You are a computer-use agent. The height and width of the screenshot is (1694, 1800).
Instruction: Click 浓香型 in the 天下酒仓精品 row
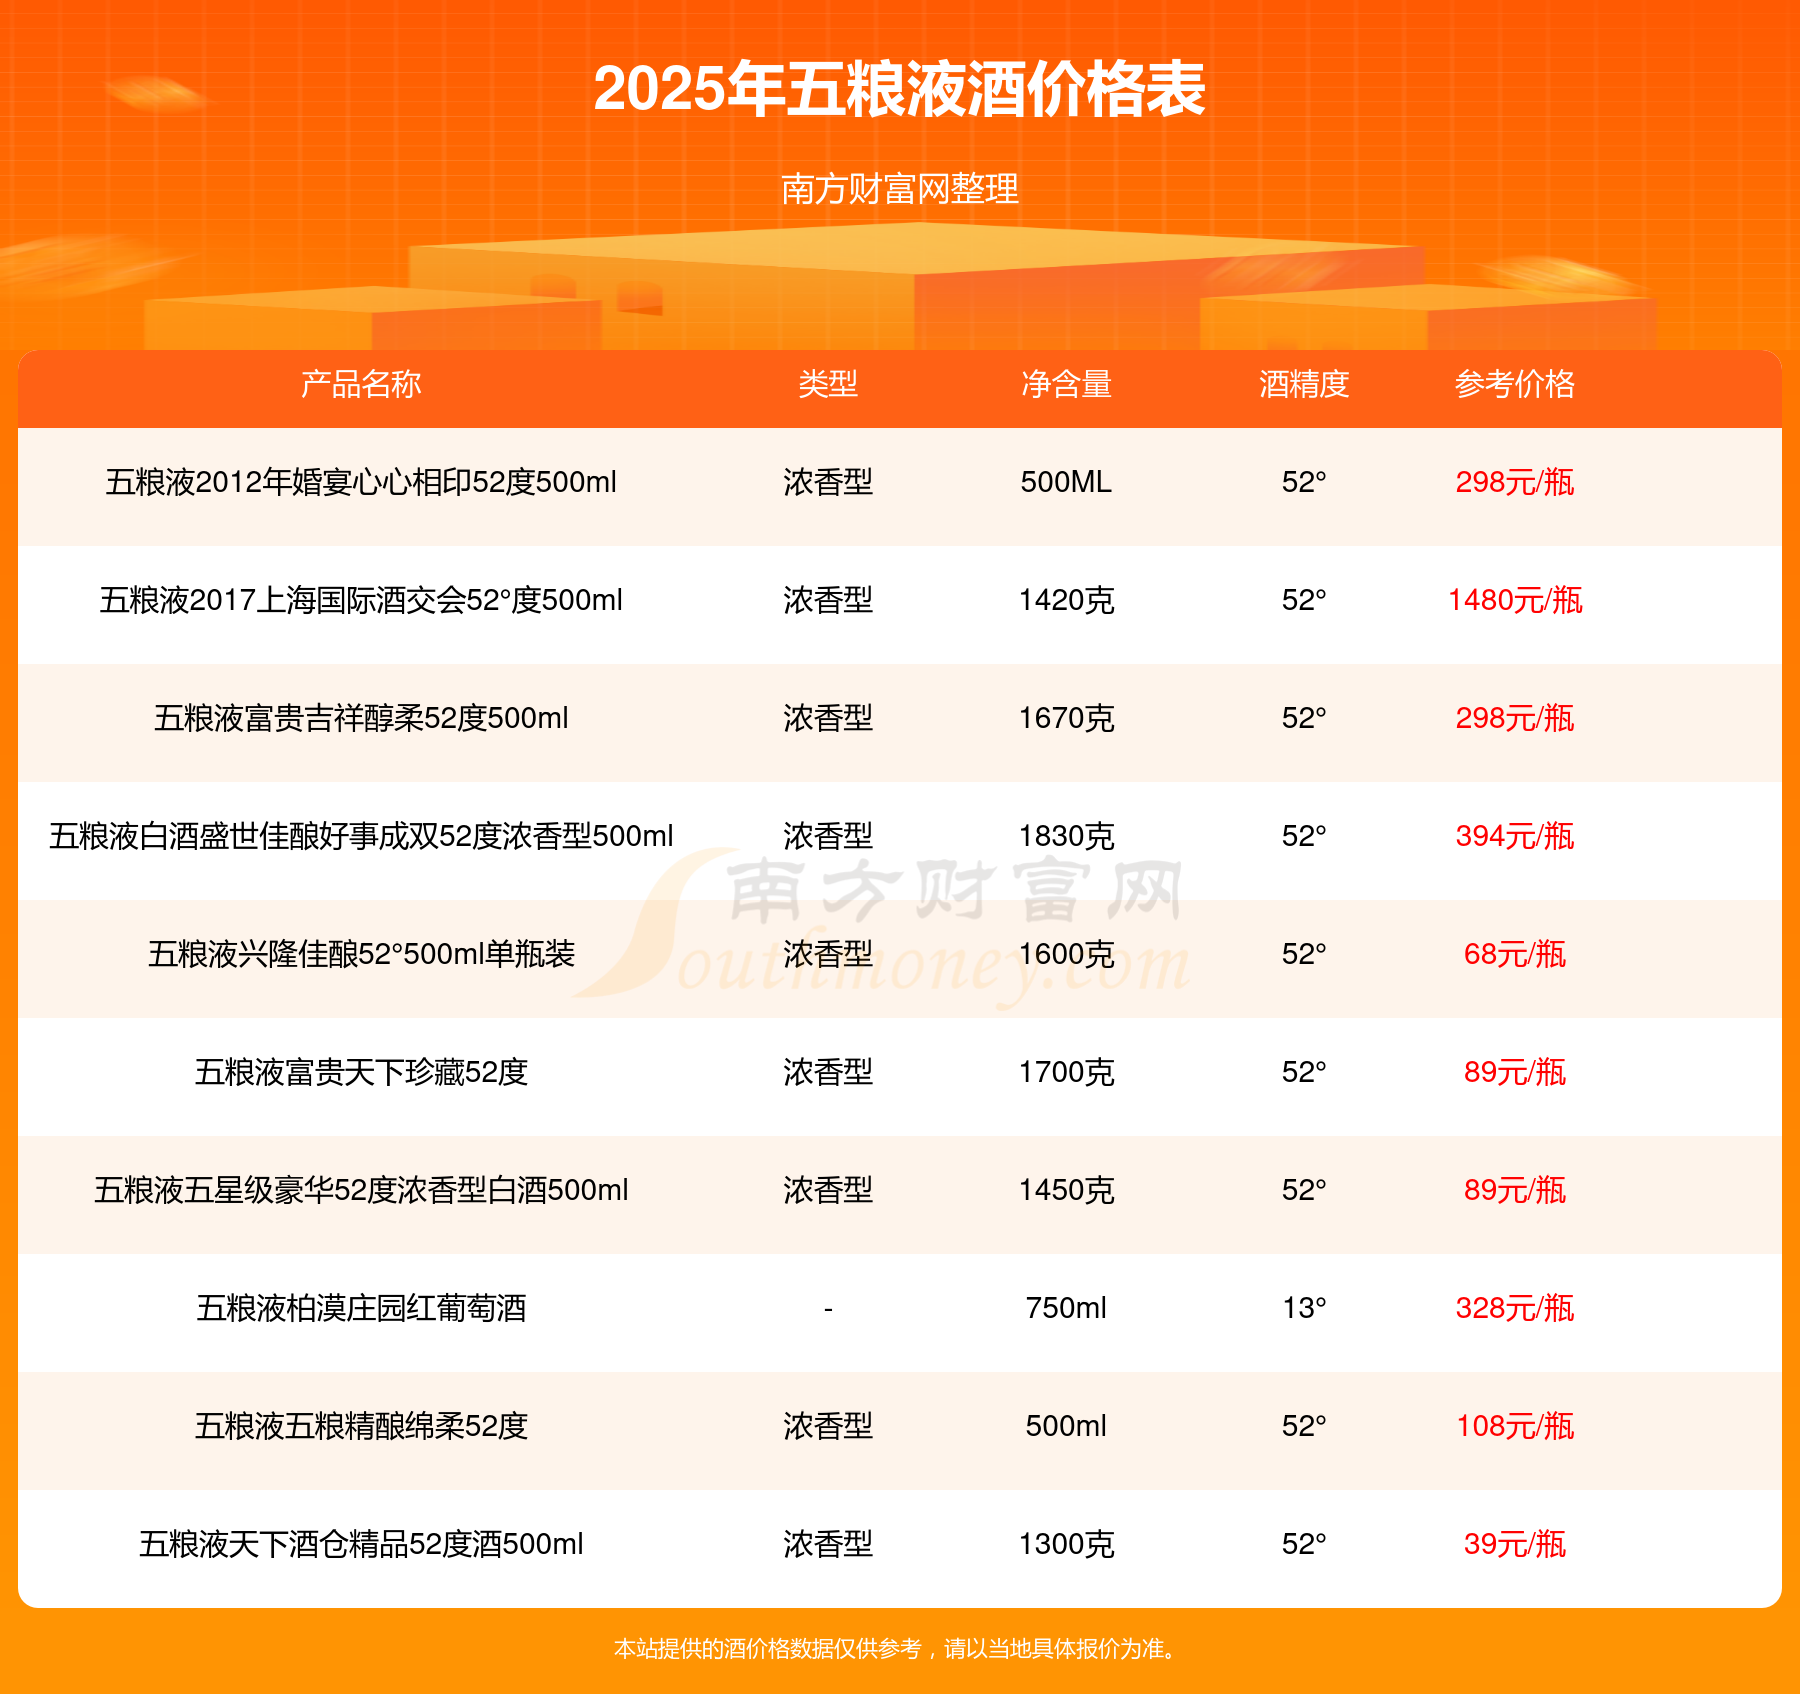point(828,1544)
